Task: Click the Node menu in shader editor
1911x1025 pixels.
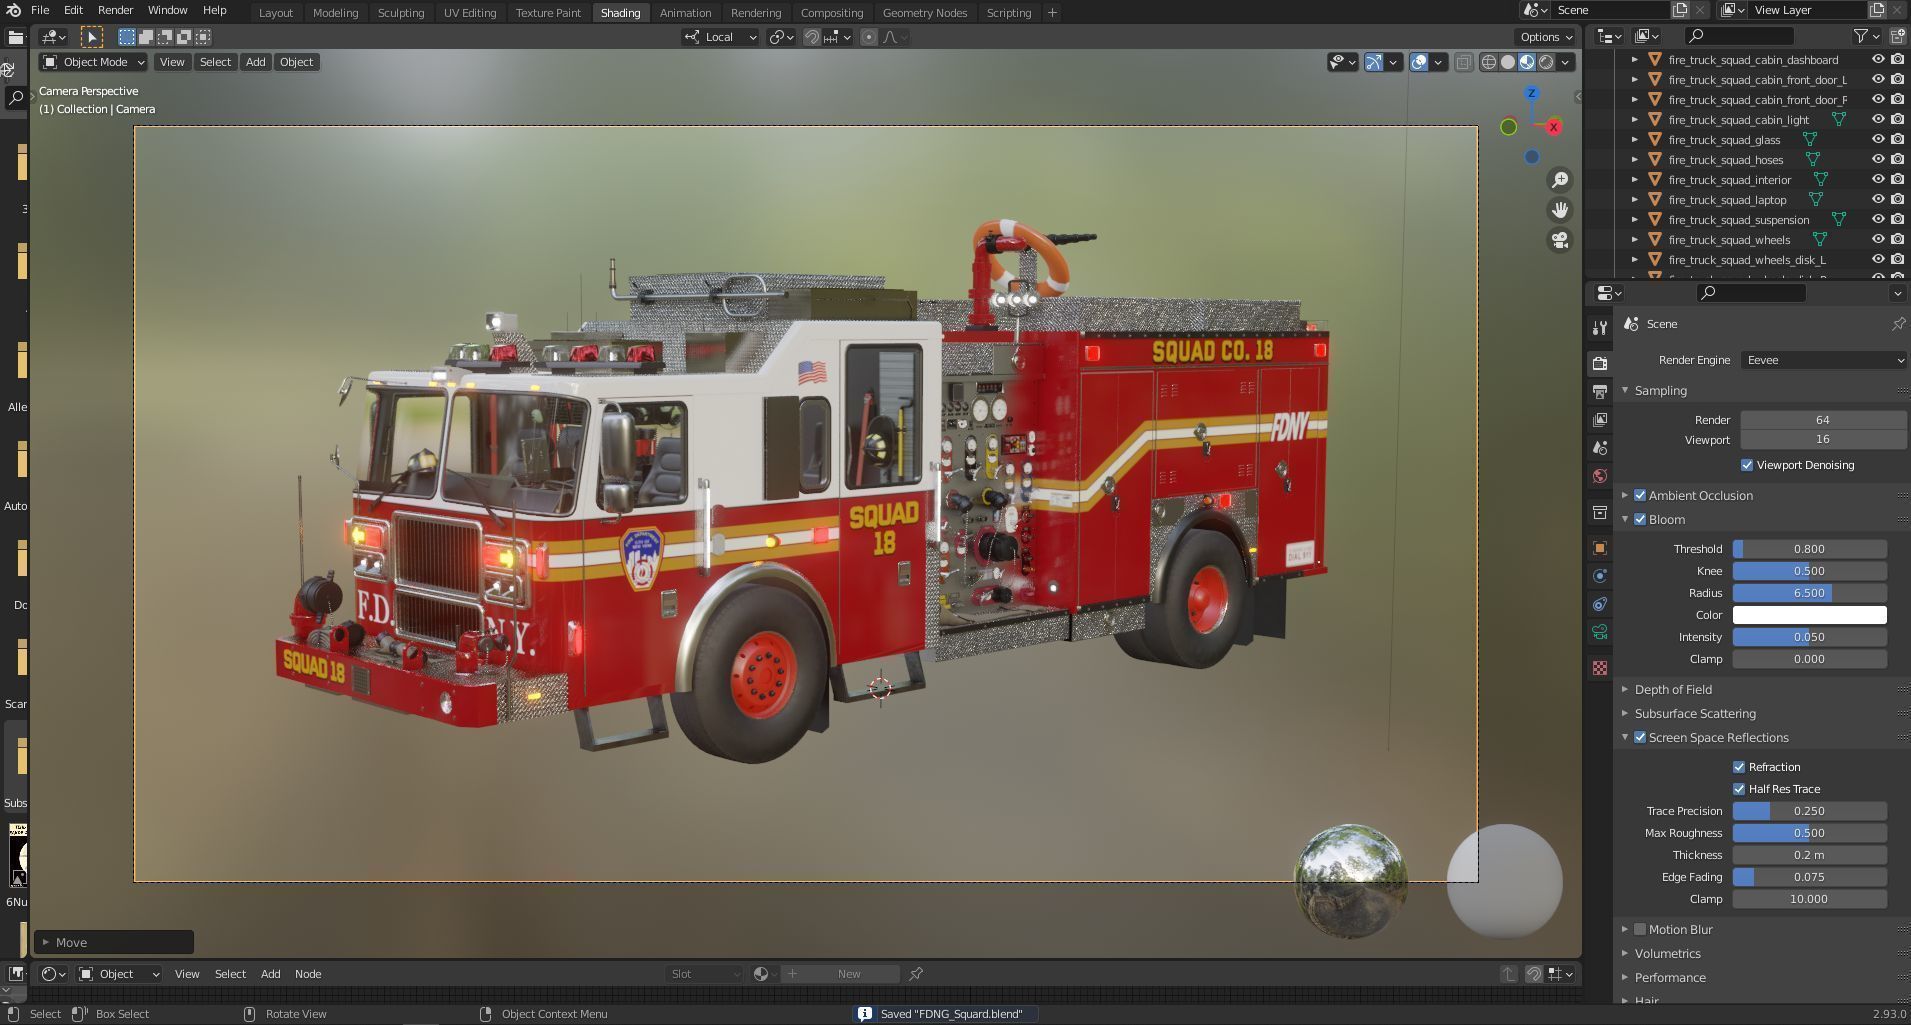Action: 308,974
